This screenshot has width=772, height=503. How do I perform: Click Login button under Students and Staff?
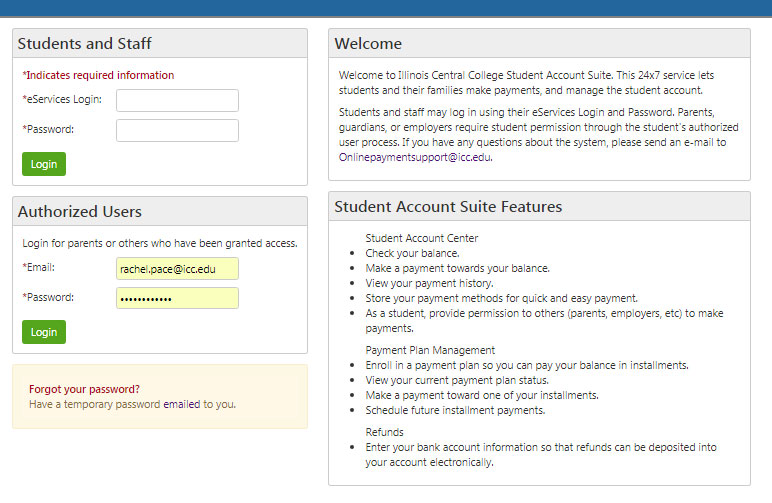44,164
